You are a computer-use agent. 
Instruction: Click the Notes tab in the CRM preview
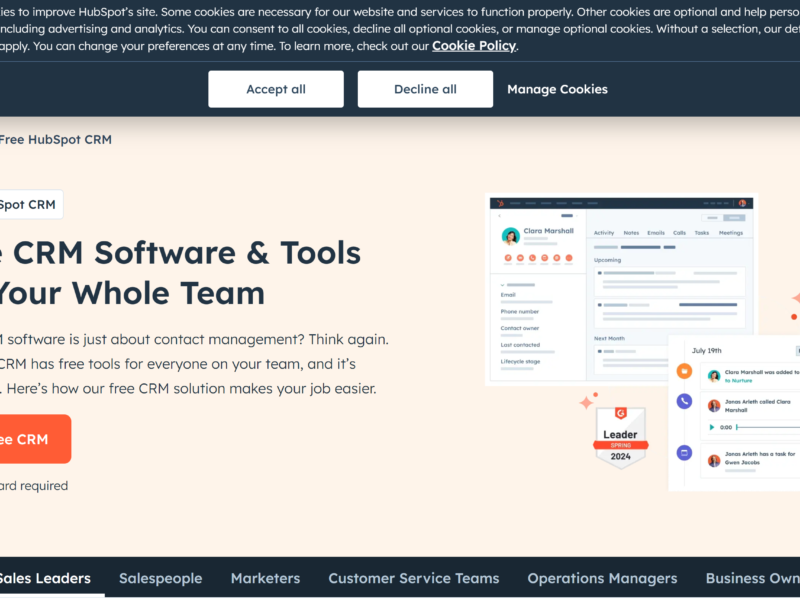pyautogui.click(x=631, y=233)
